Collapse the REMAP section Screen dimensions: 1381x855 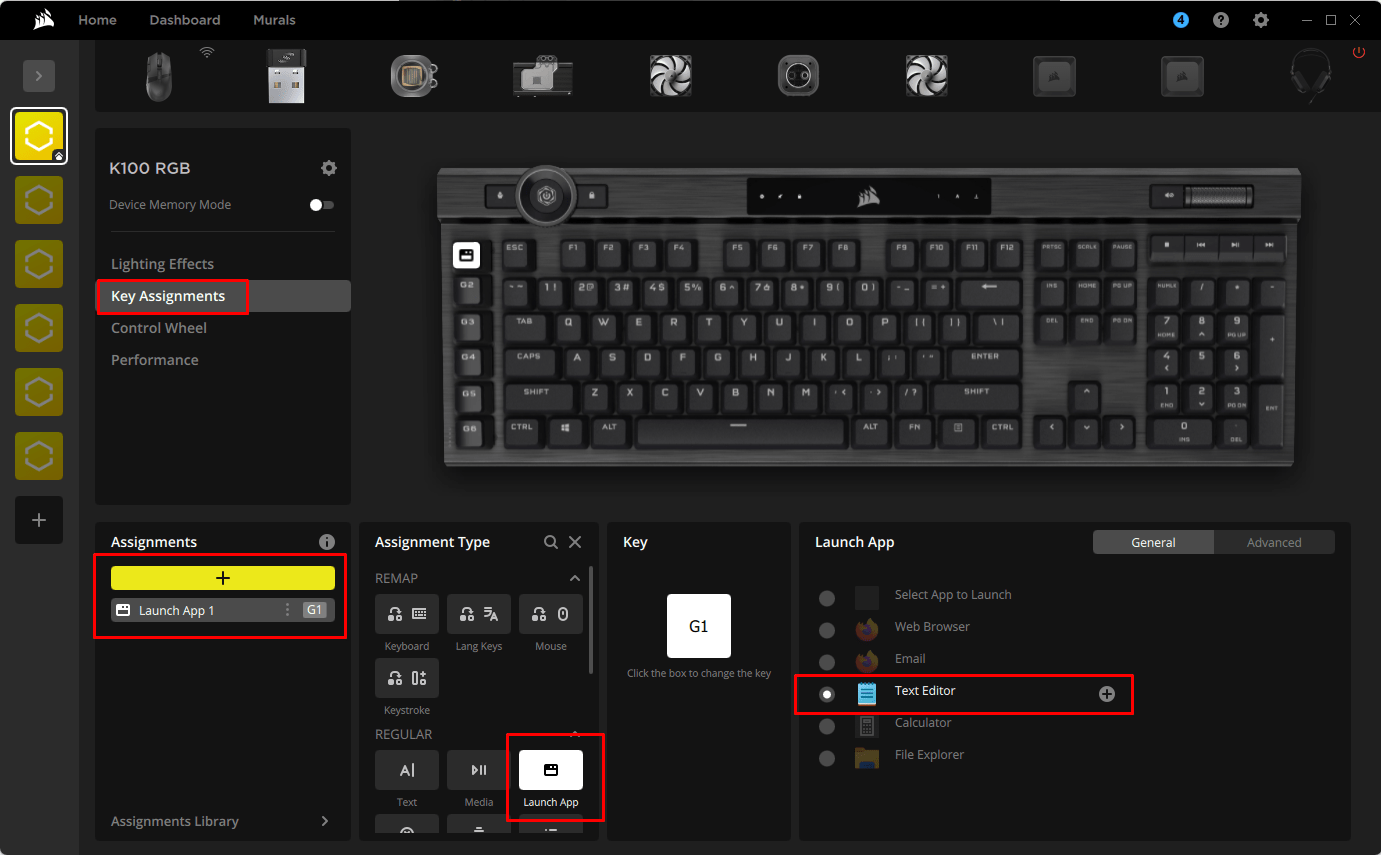pos(574,578)
